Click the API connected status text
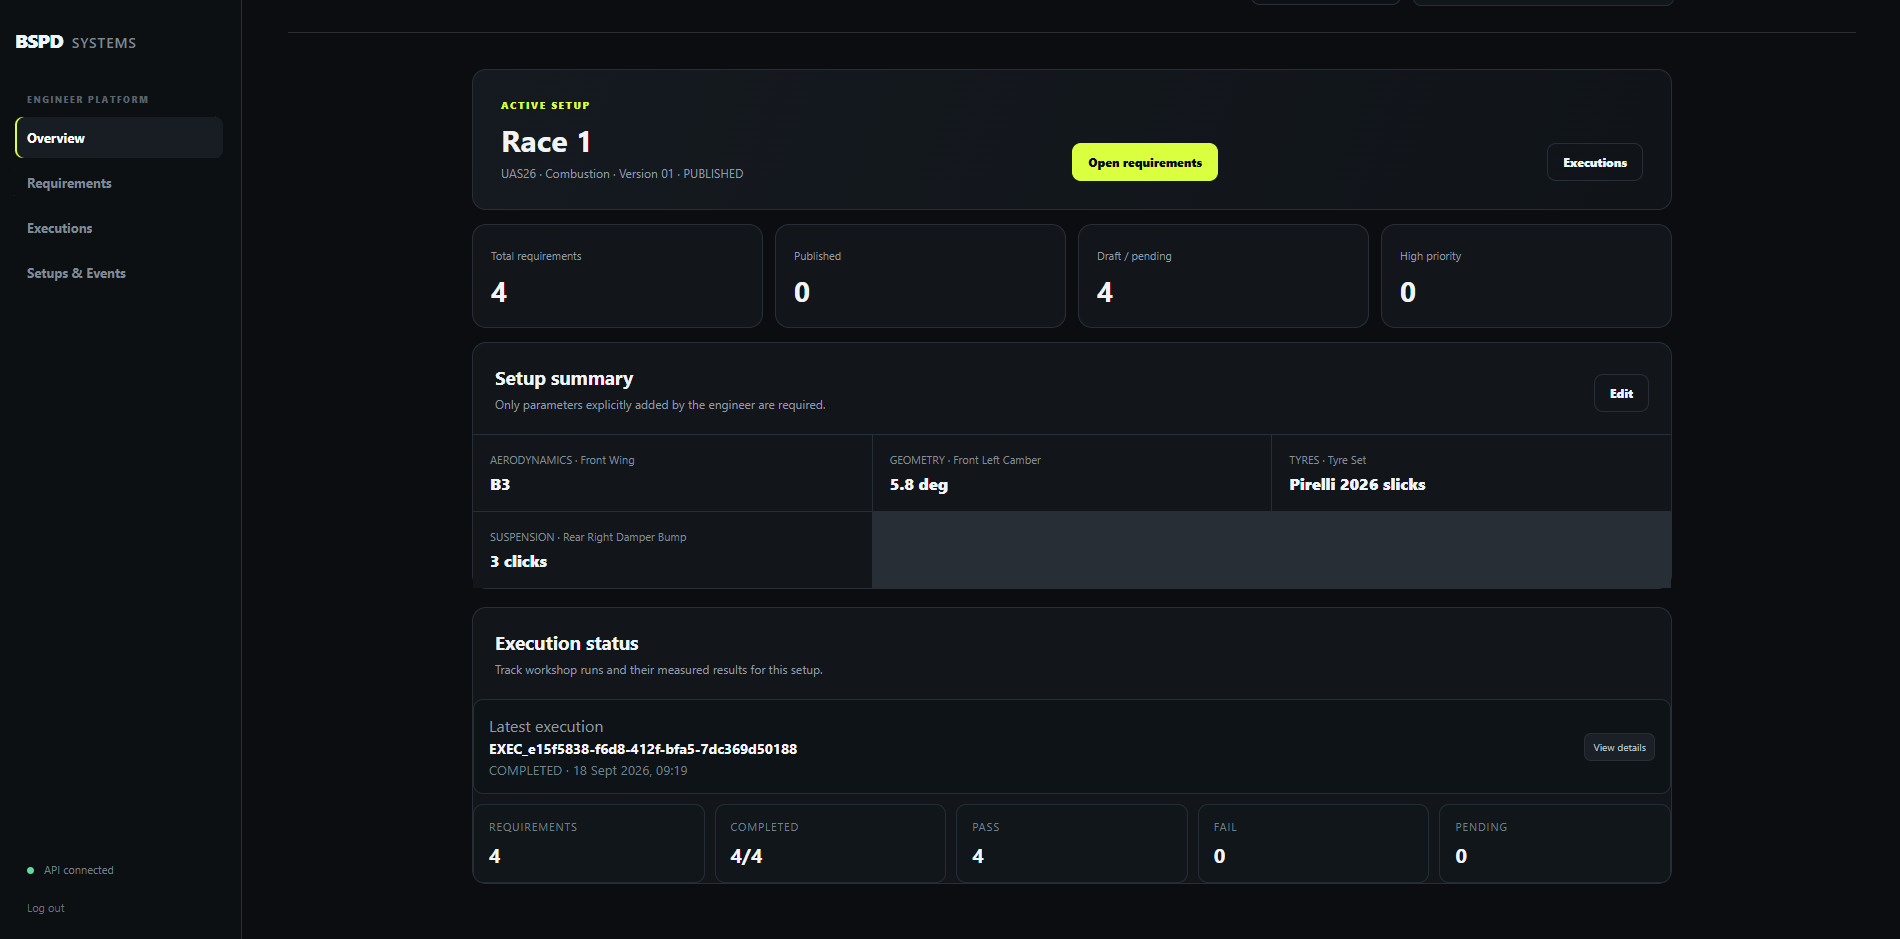This screenshot has width=1900, height=939. (79, 870)
